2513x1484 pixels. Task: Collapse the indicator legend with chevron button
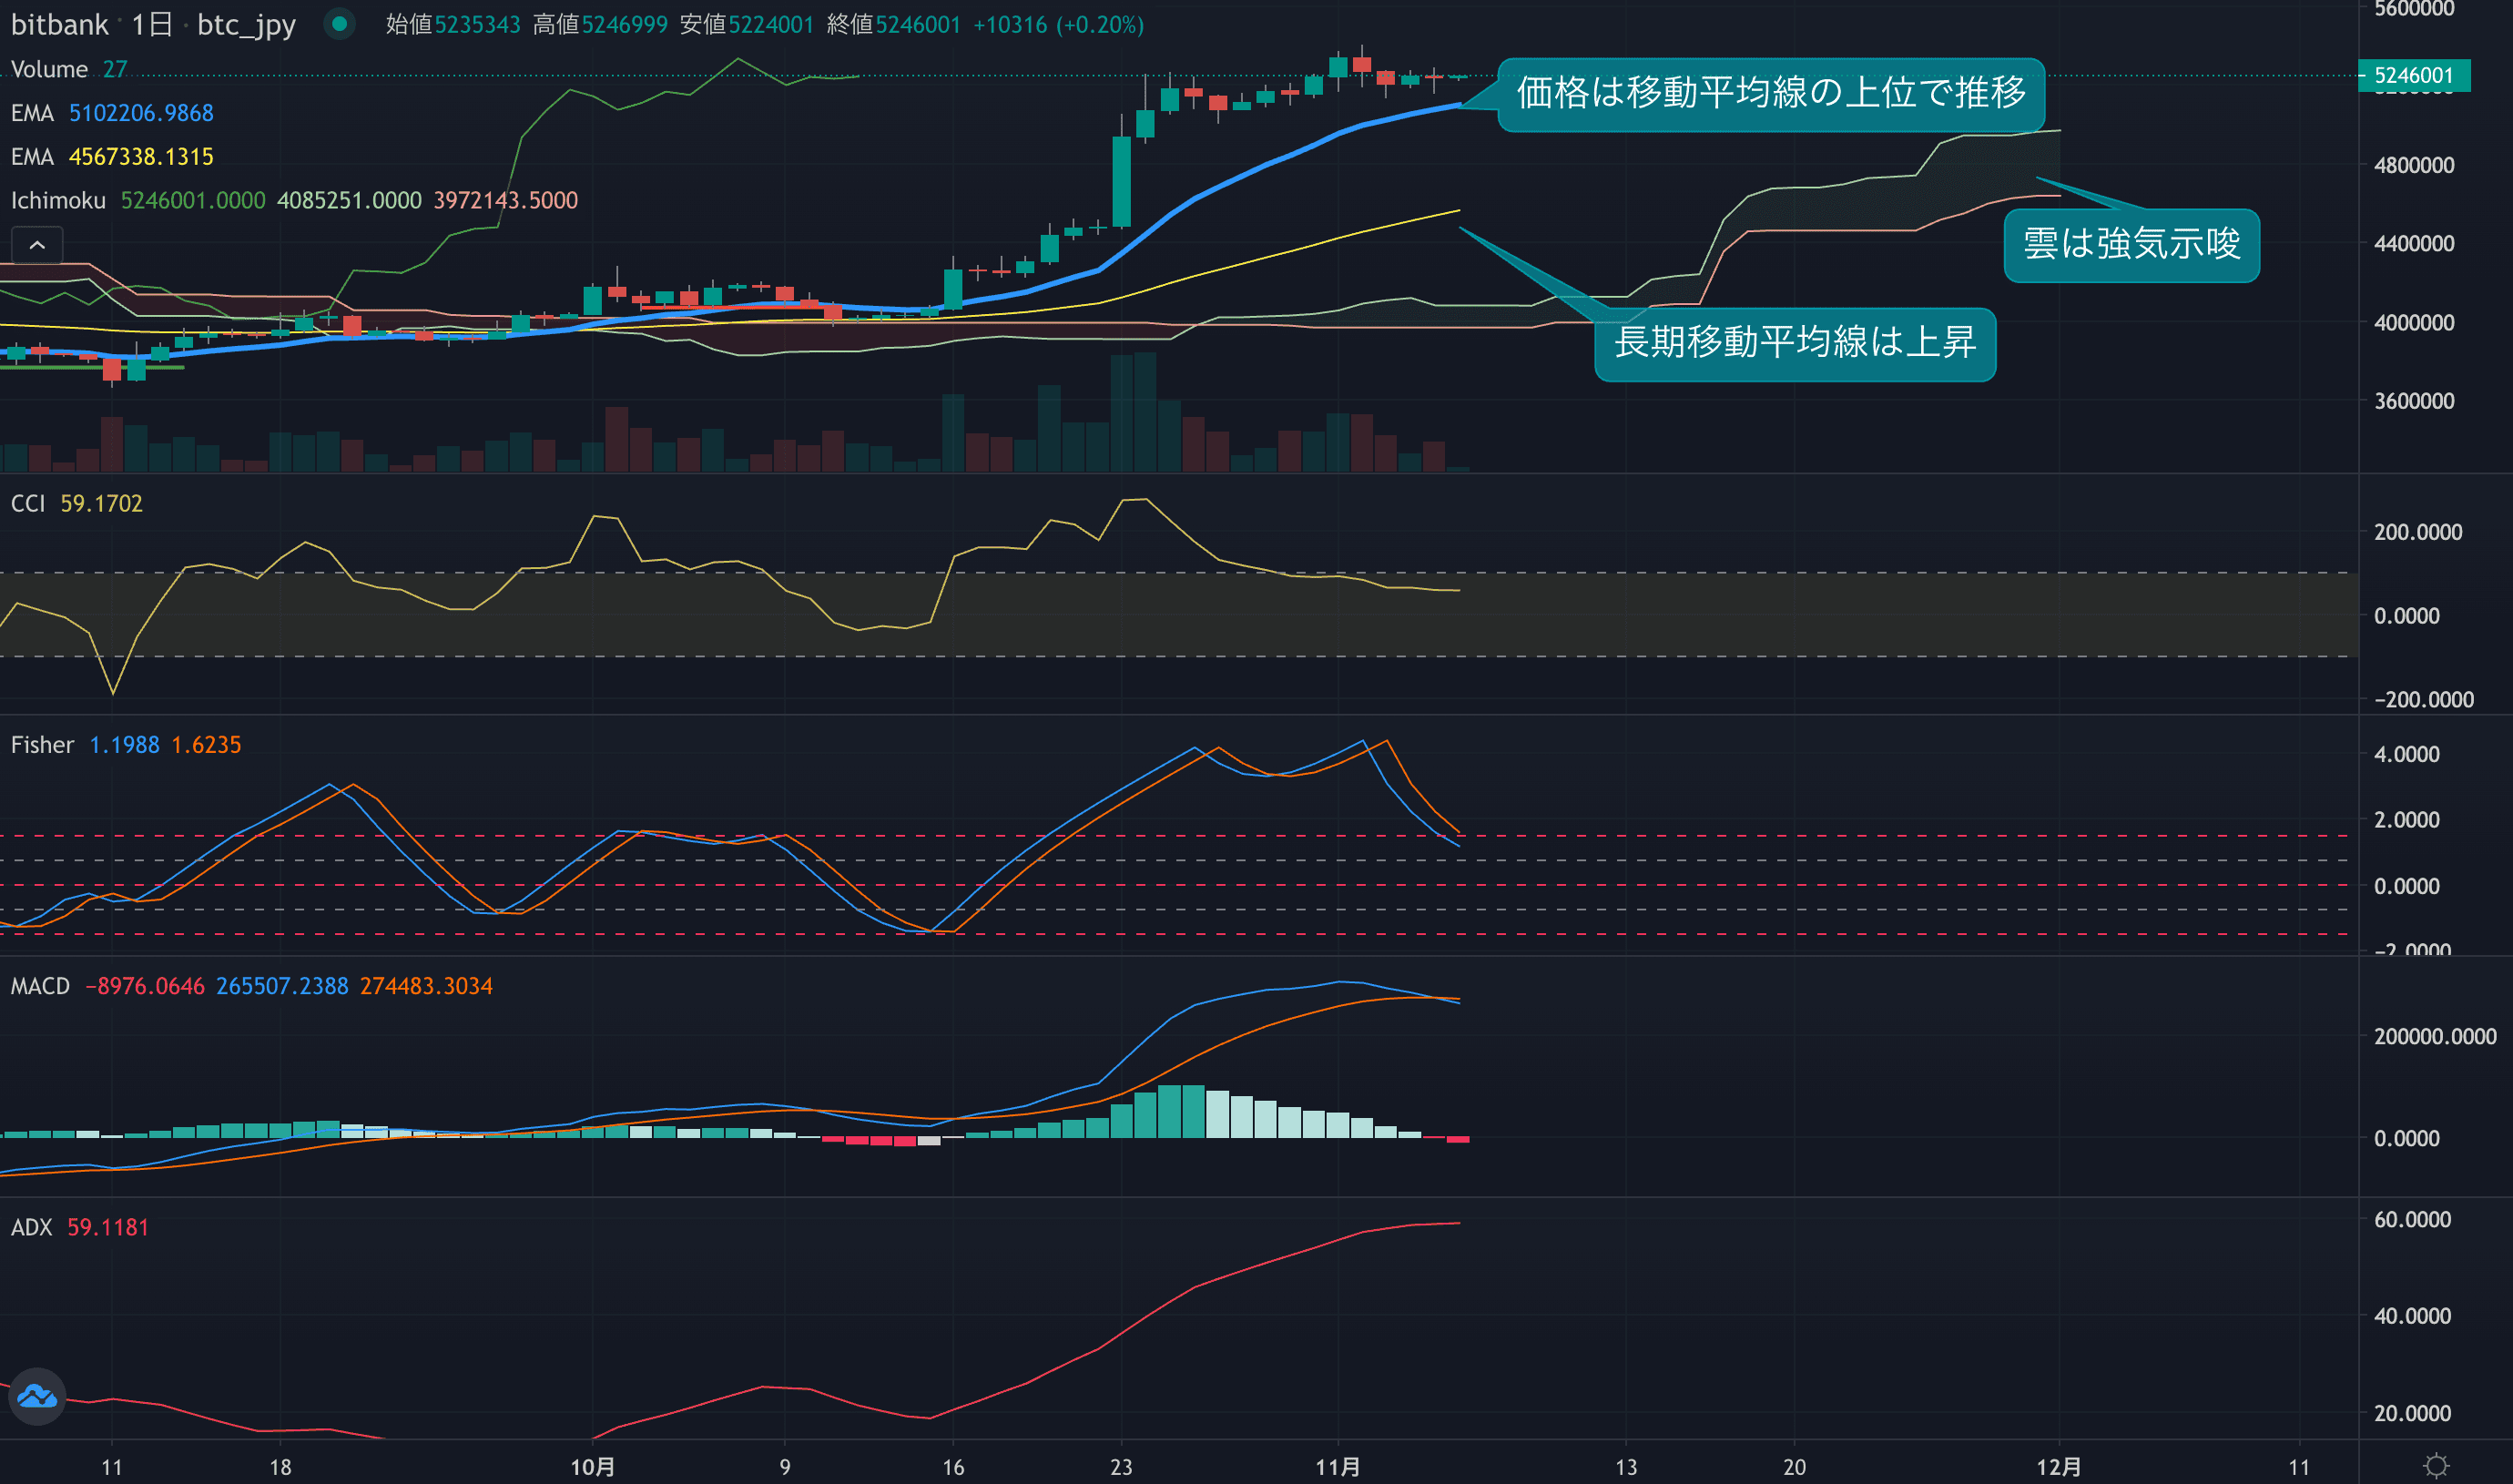click(37, 245)
